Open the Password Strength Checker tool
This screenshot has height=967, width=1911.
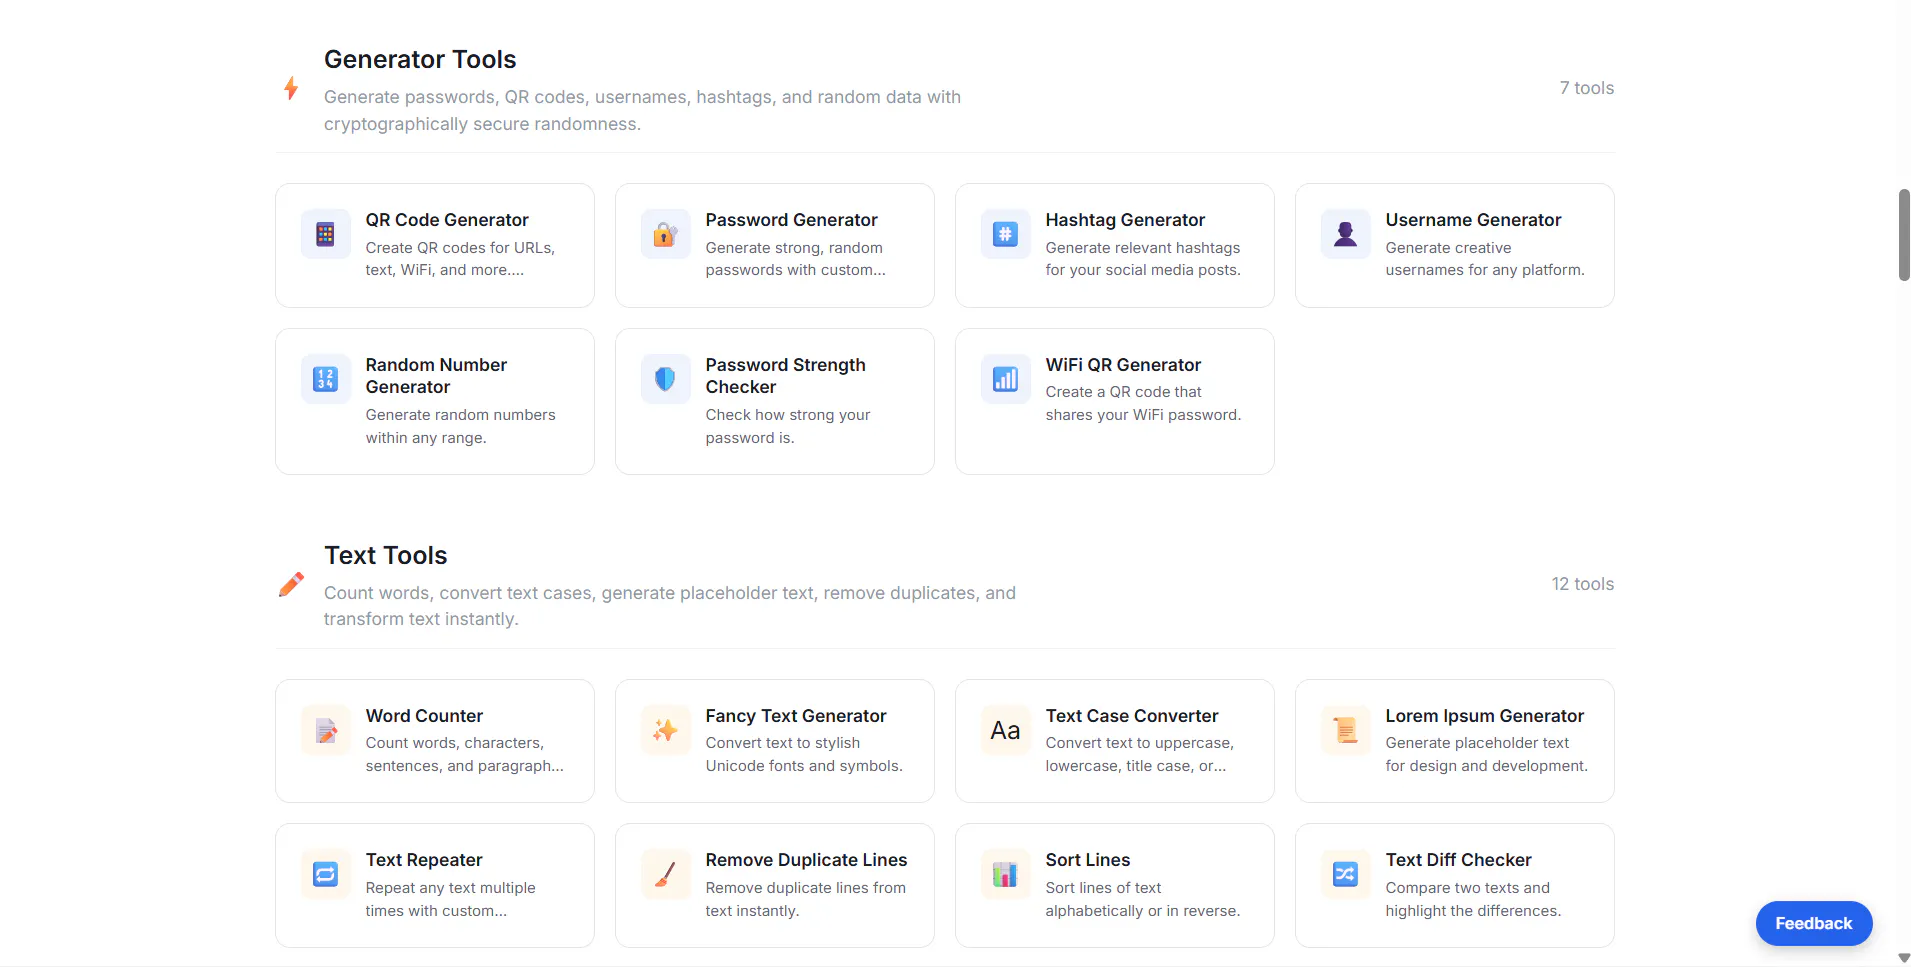click(775, 401)
